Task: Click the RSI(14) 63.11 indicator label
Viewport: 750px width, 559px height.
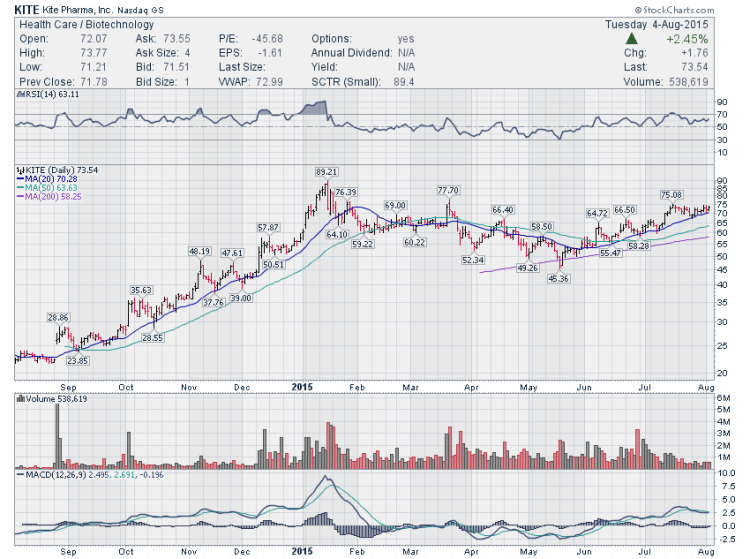Action: pos(48,94)
